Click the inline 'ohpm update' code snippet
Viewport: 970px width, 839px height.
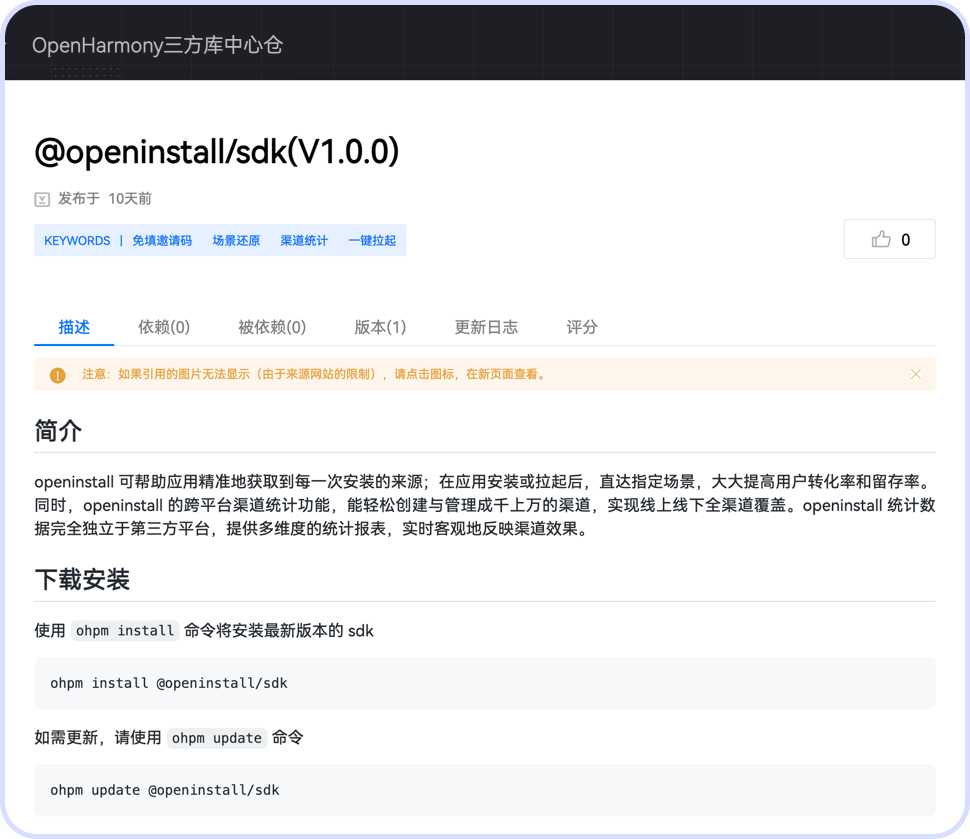coord(217,738)
